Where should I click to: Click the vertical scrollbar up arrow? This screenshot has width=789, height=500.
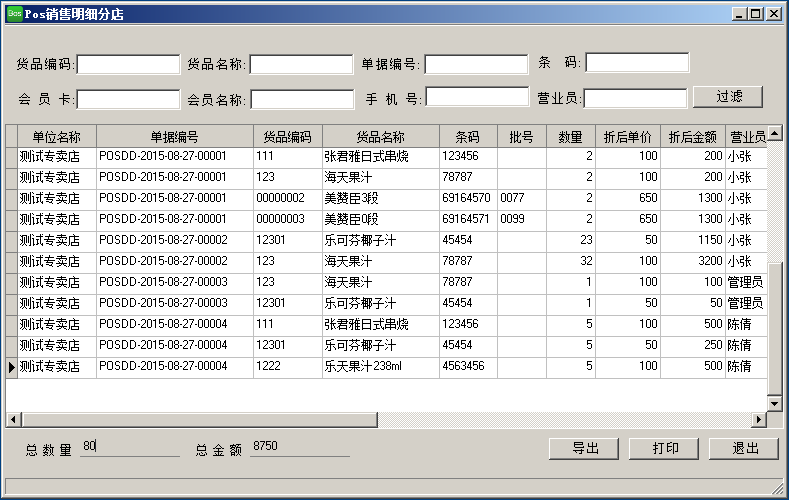coord(775,133)
